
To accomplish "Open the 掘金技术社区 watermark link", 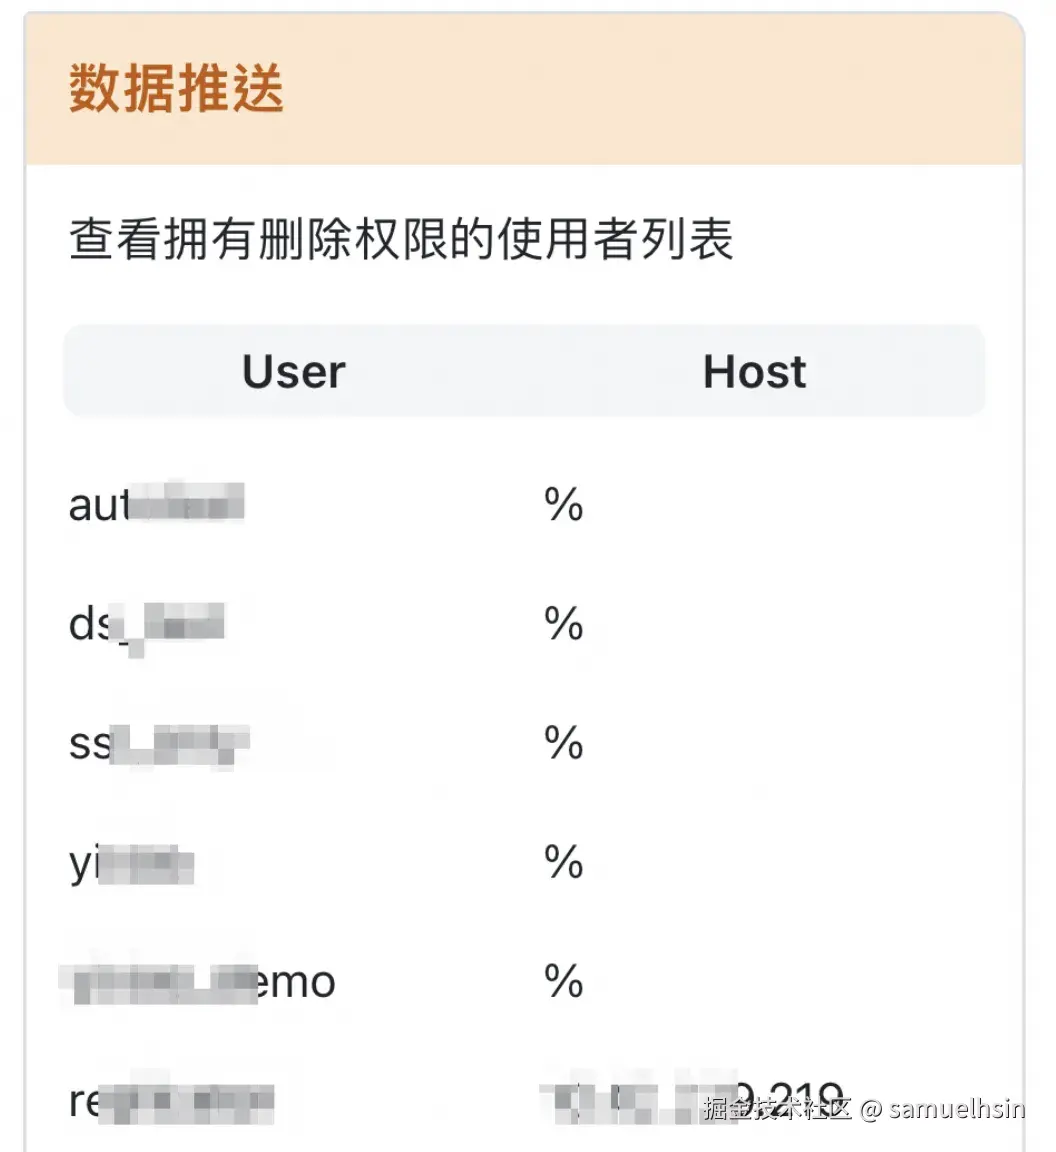I will [776, 1108].
